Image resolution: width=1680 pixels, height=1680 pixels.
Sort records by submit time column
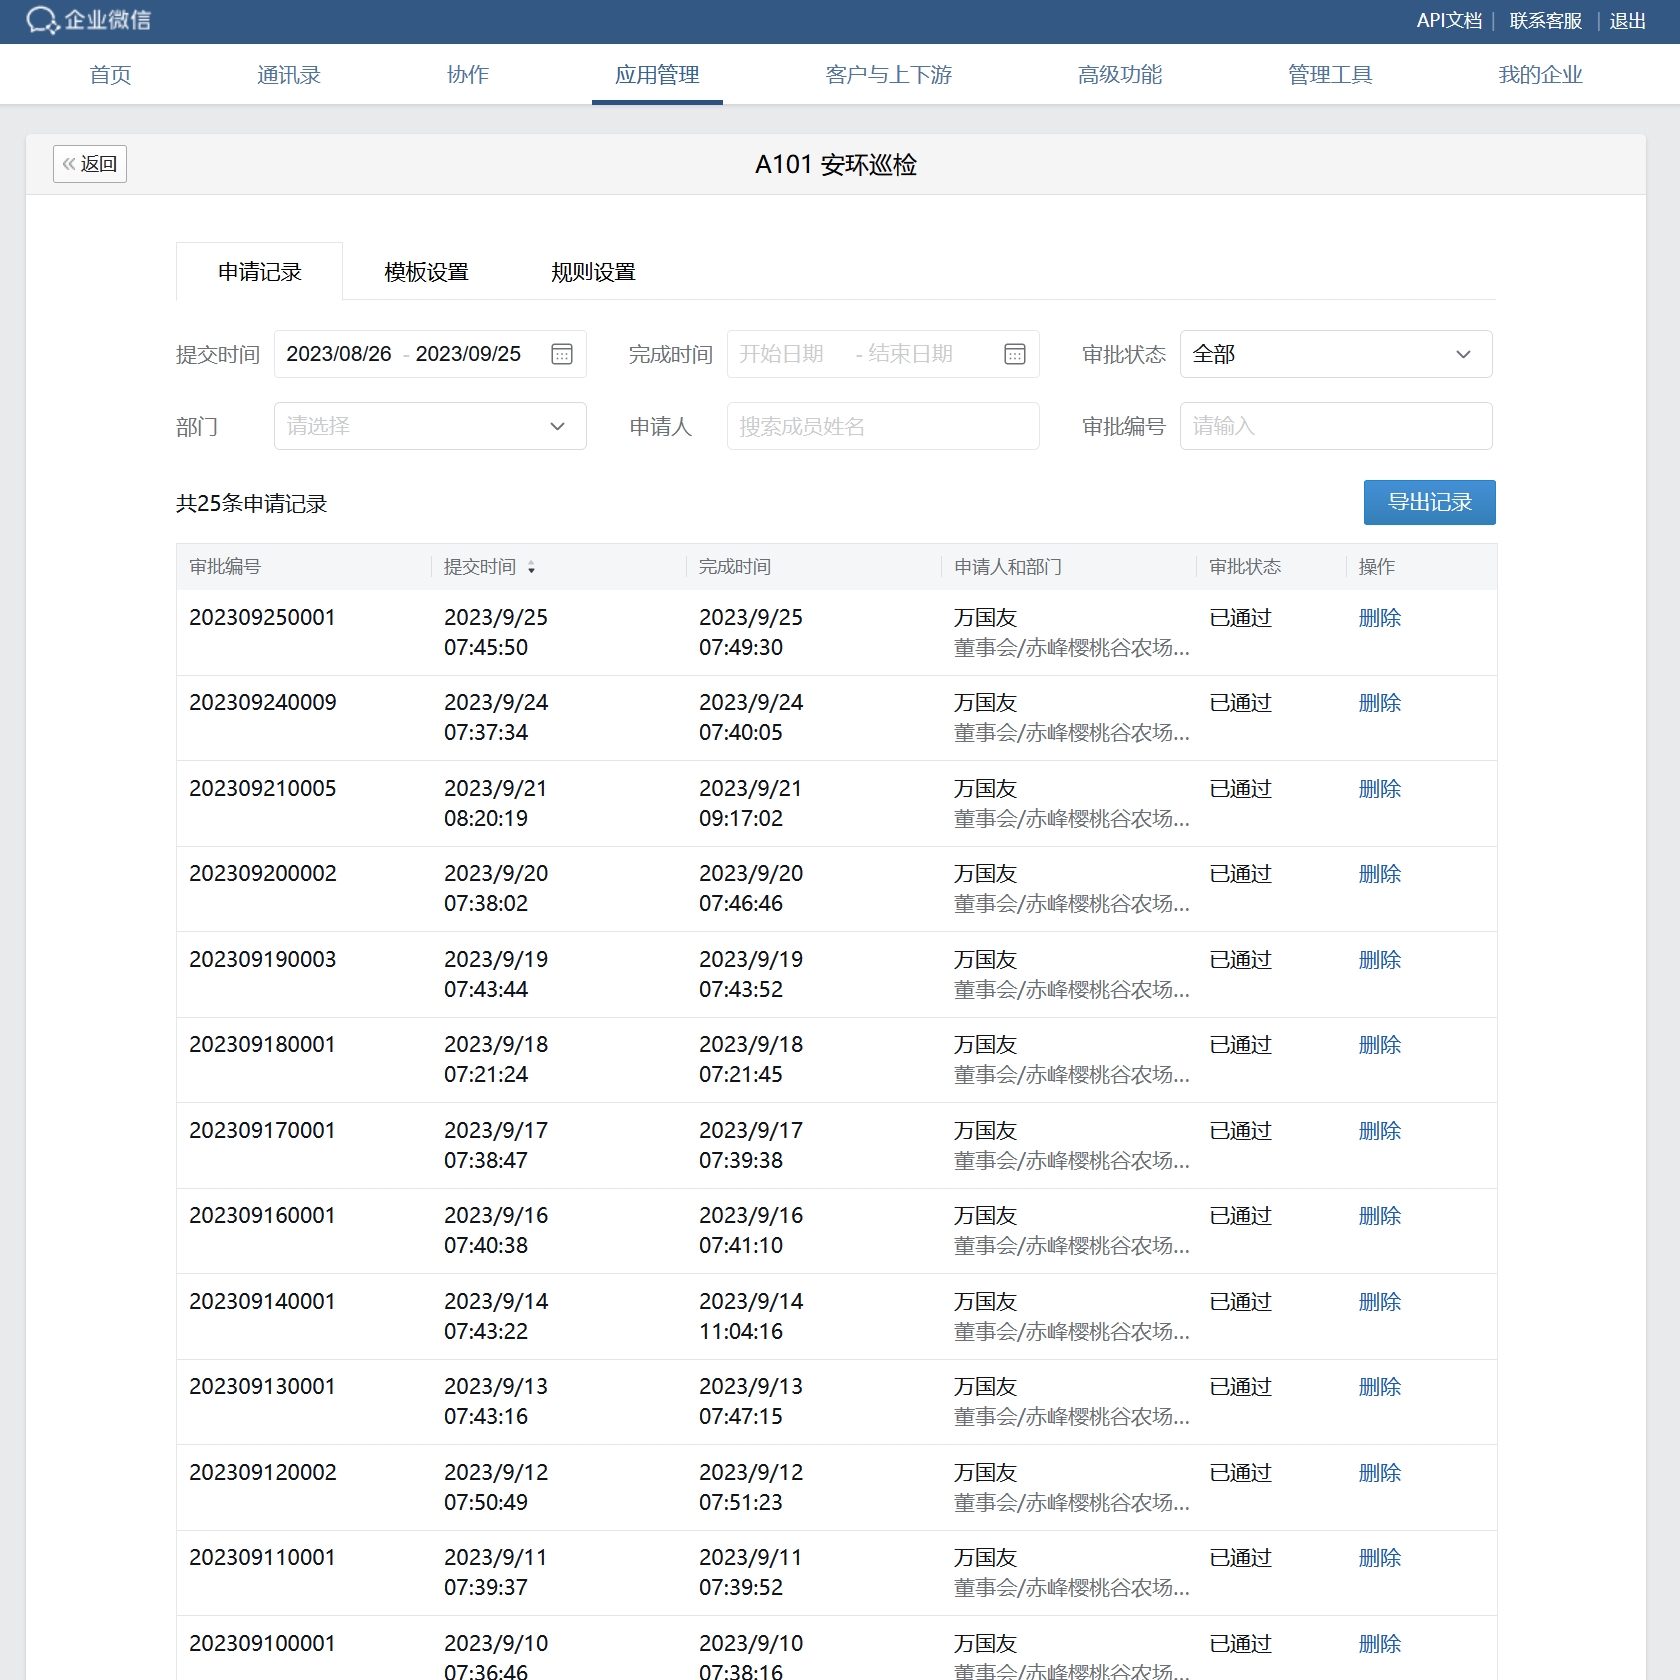coord(531,567)
